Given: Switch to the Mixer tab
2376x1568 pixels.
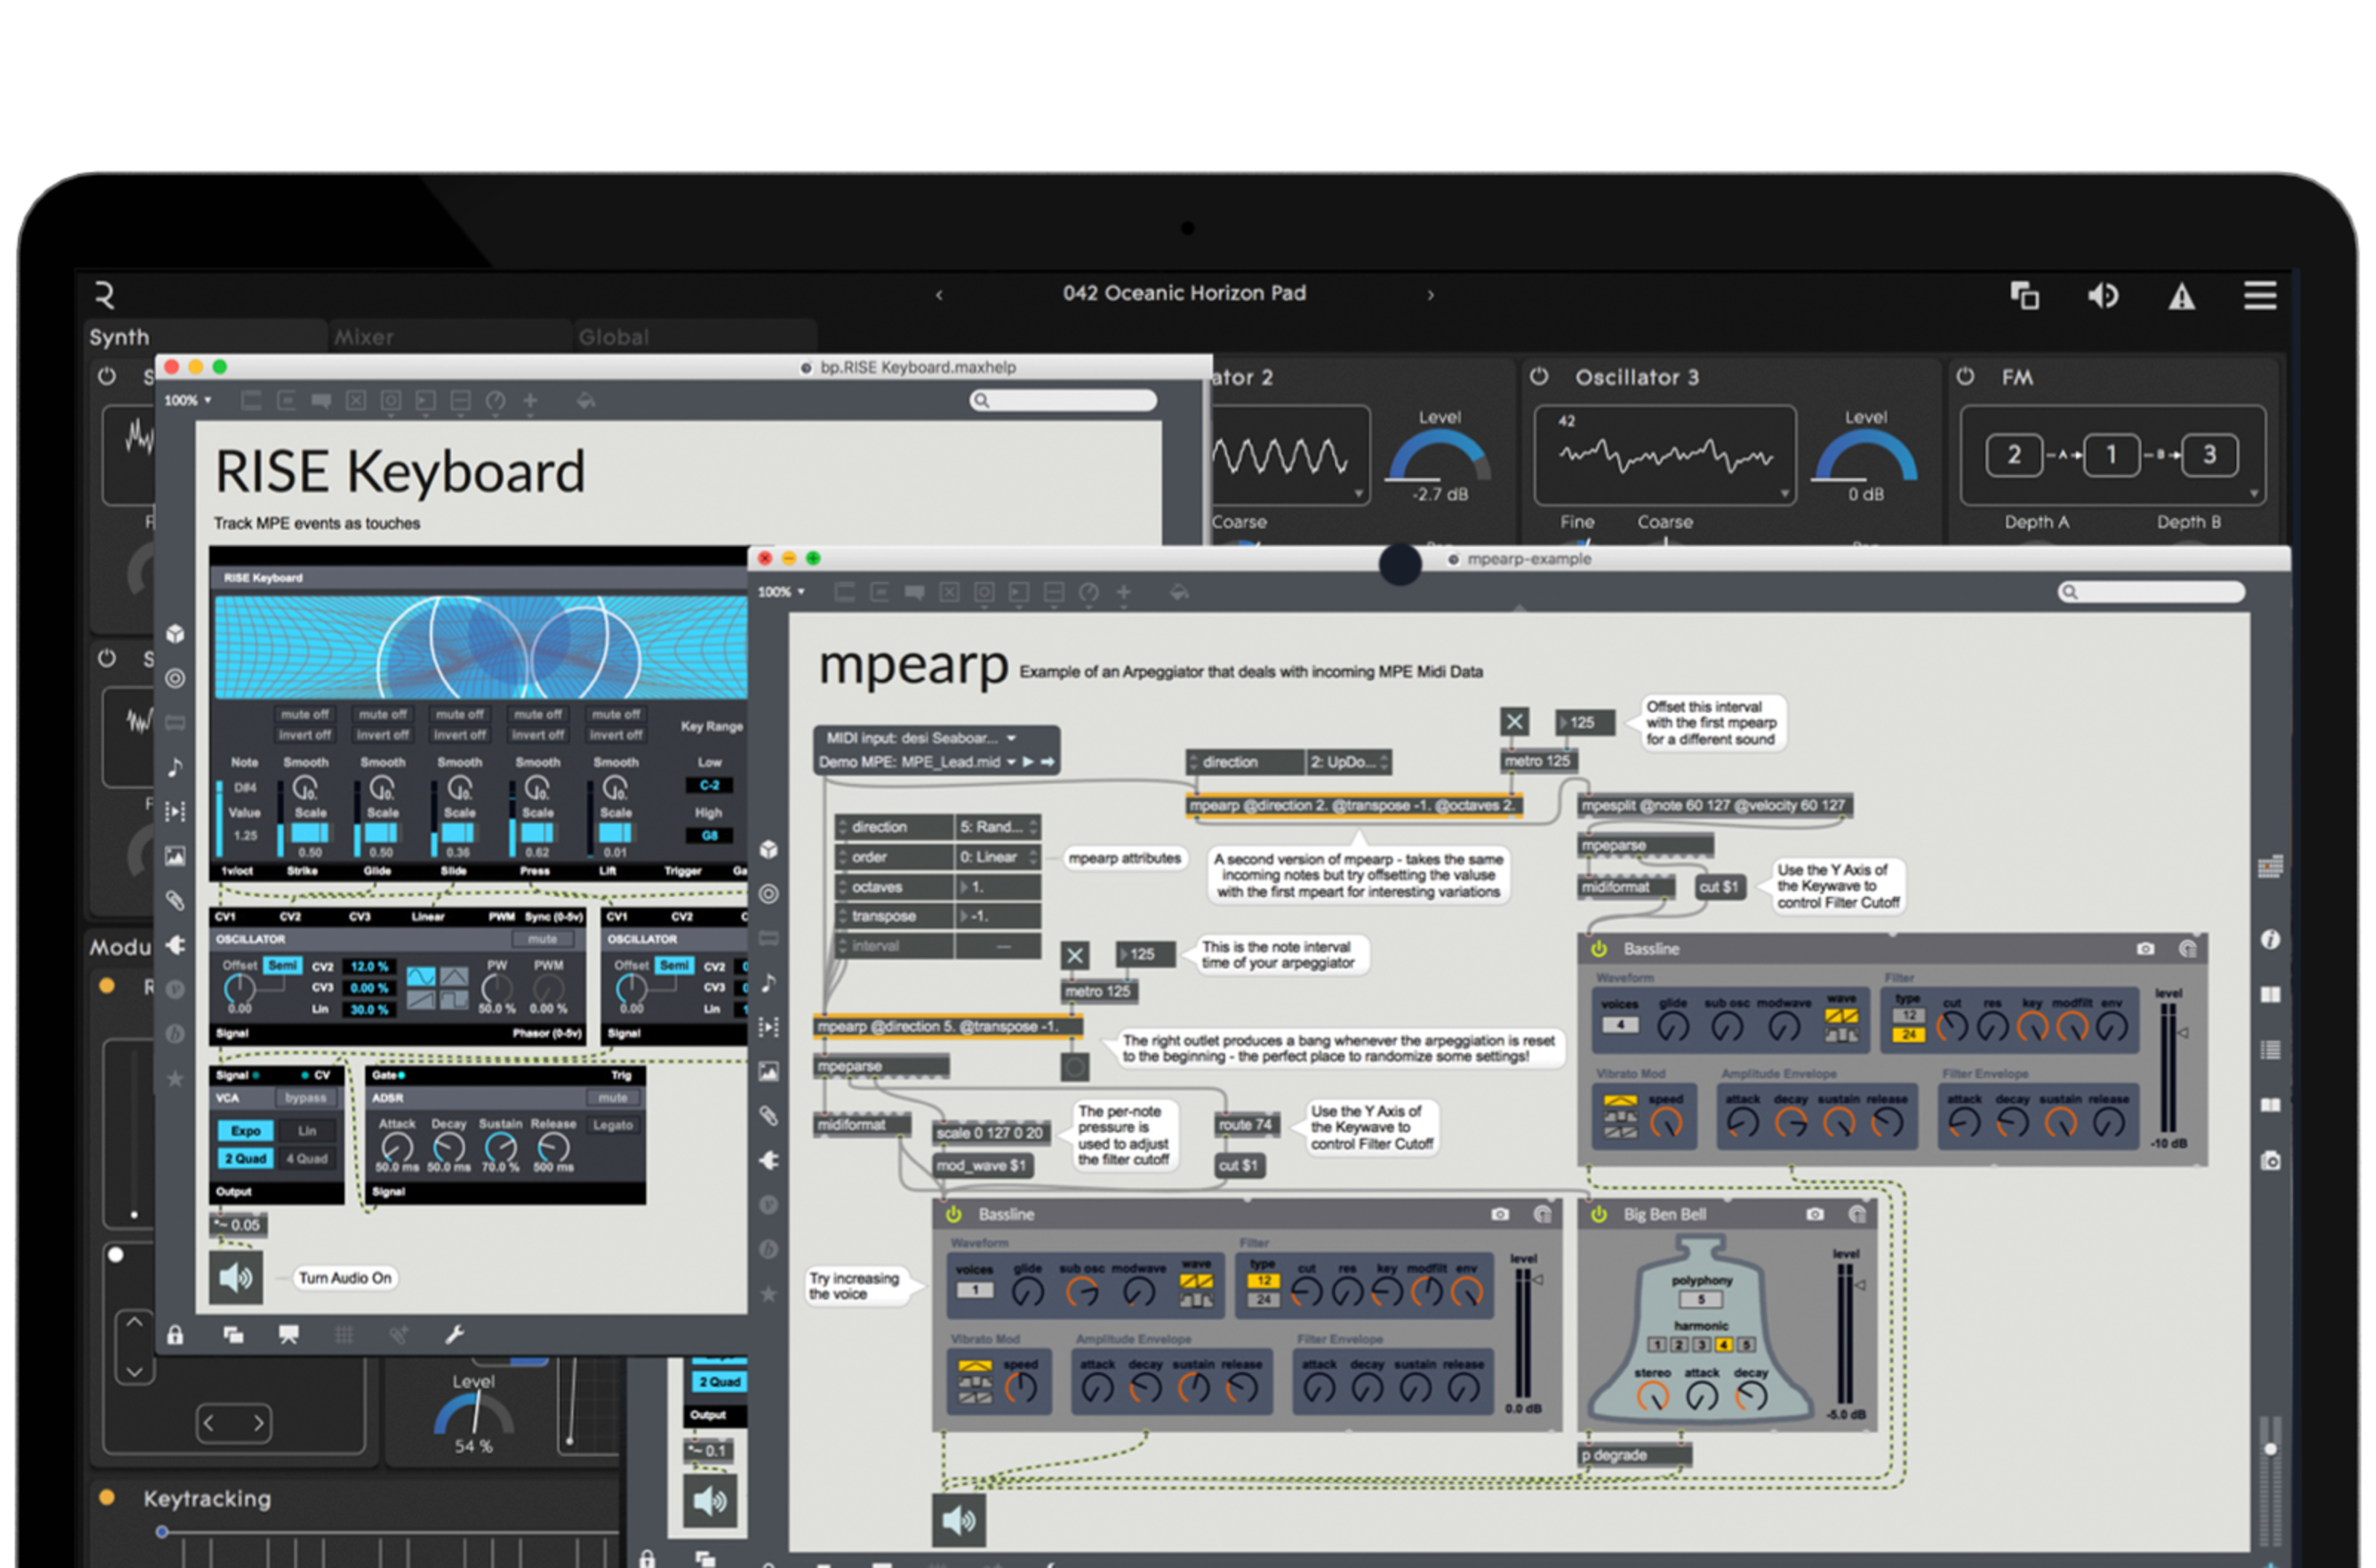Looking at the screenshot, I should 364,337.
